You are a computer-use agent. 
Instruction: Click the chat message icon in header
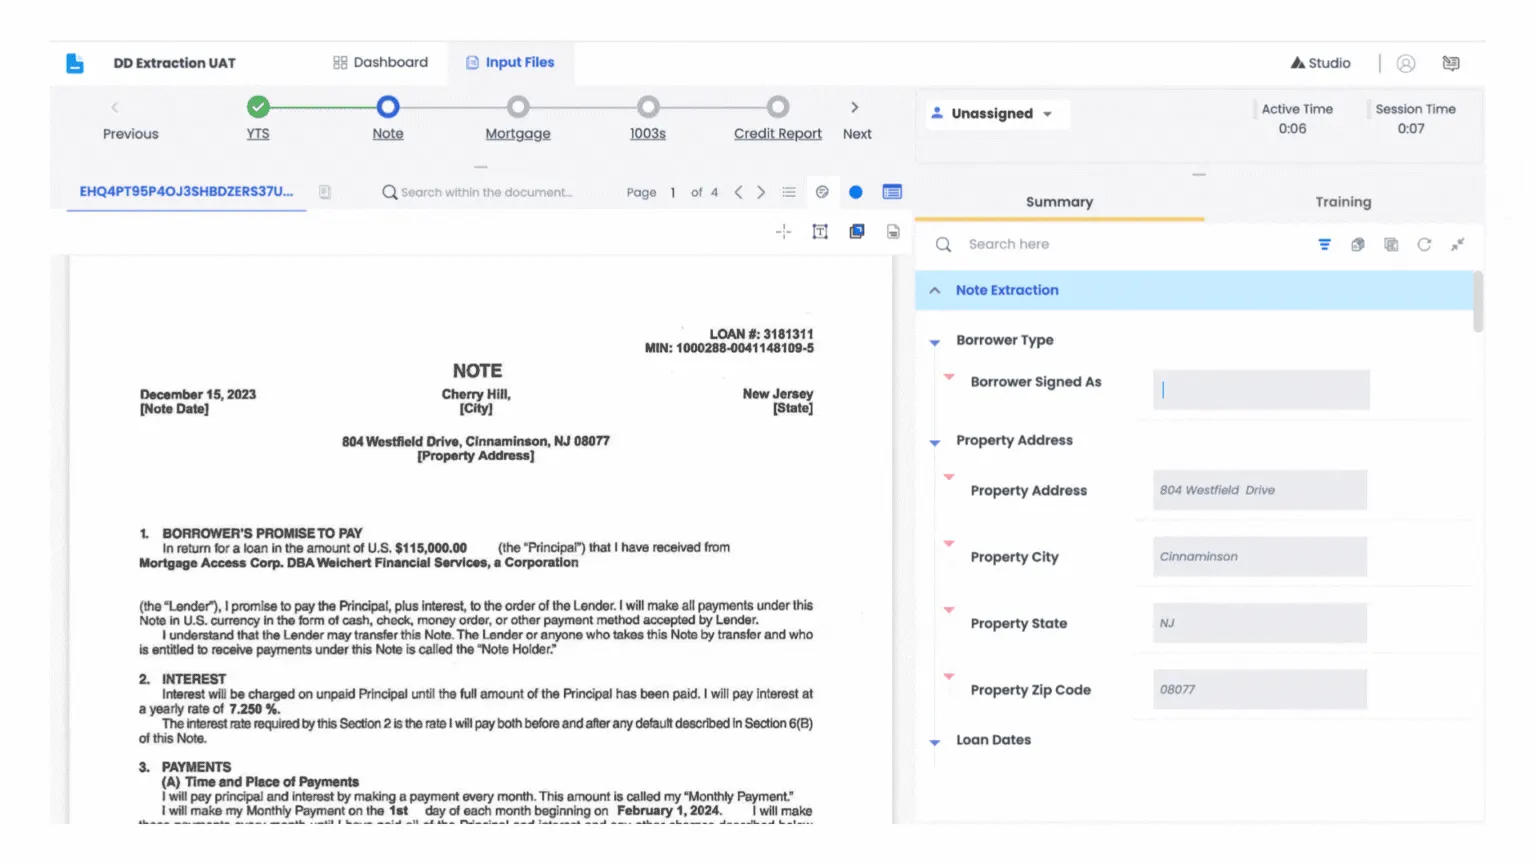(x=1451, y=63)
